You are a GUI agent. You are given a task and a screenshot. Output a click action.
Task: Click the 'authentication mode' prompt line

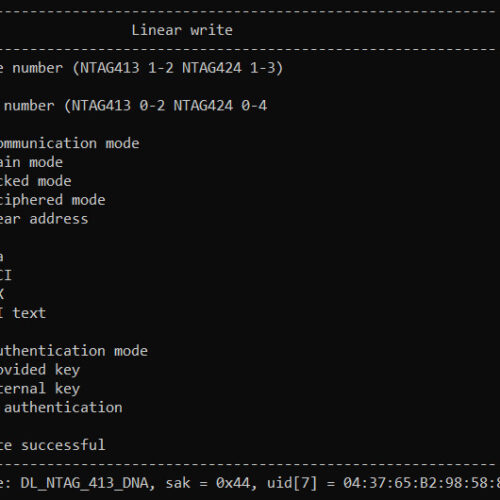(74, 351)
